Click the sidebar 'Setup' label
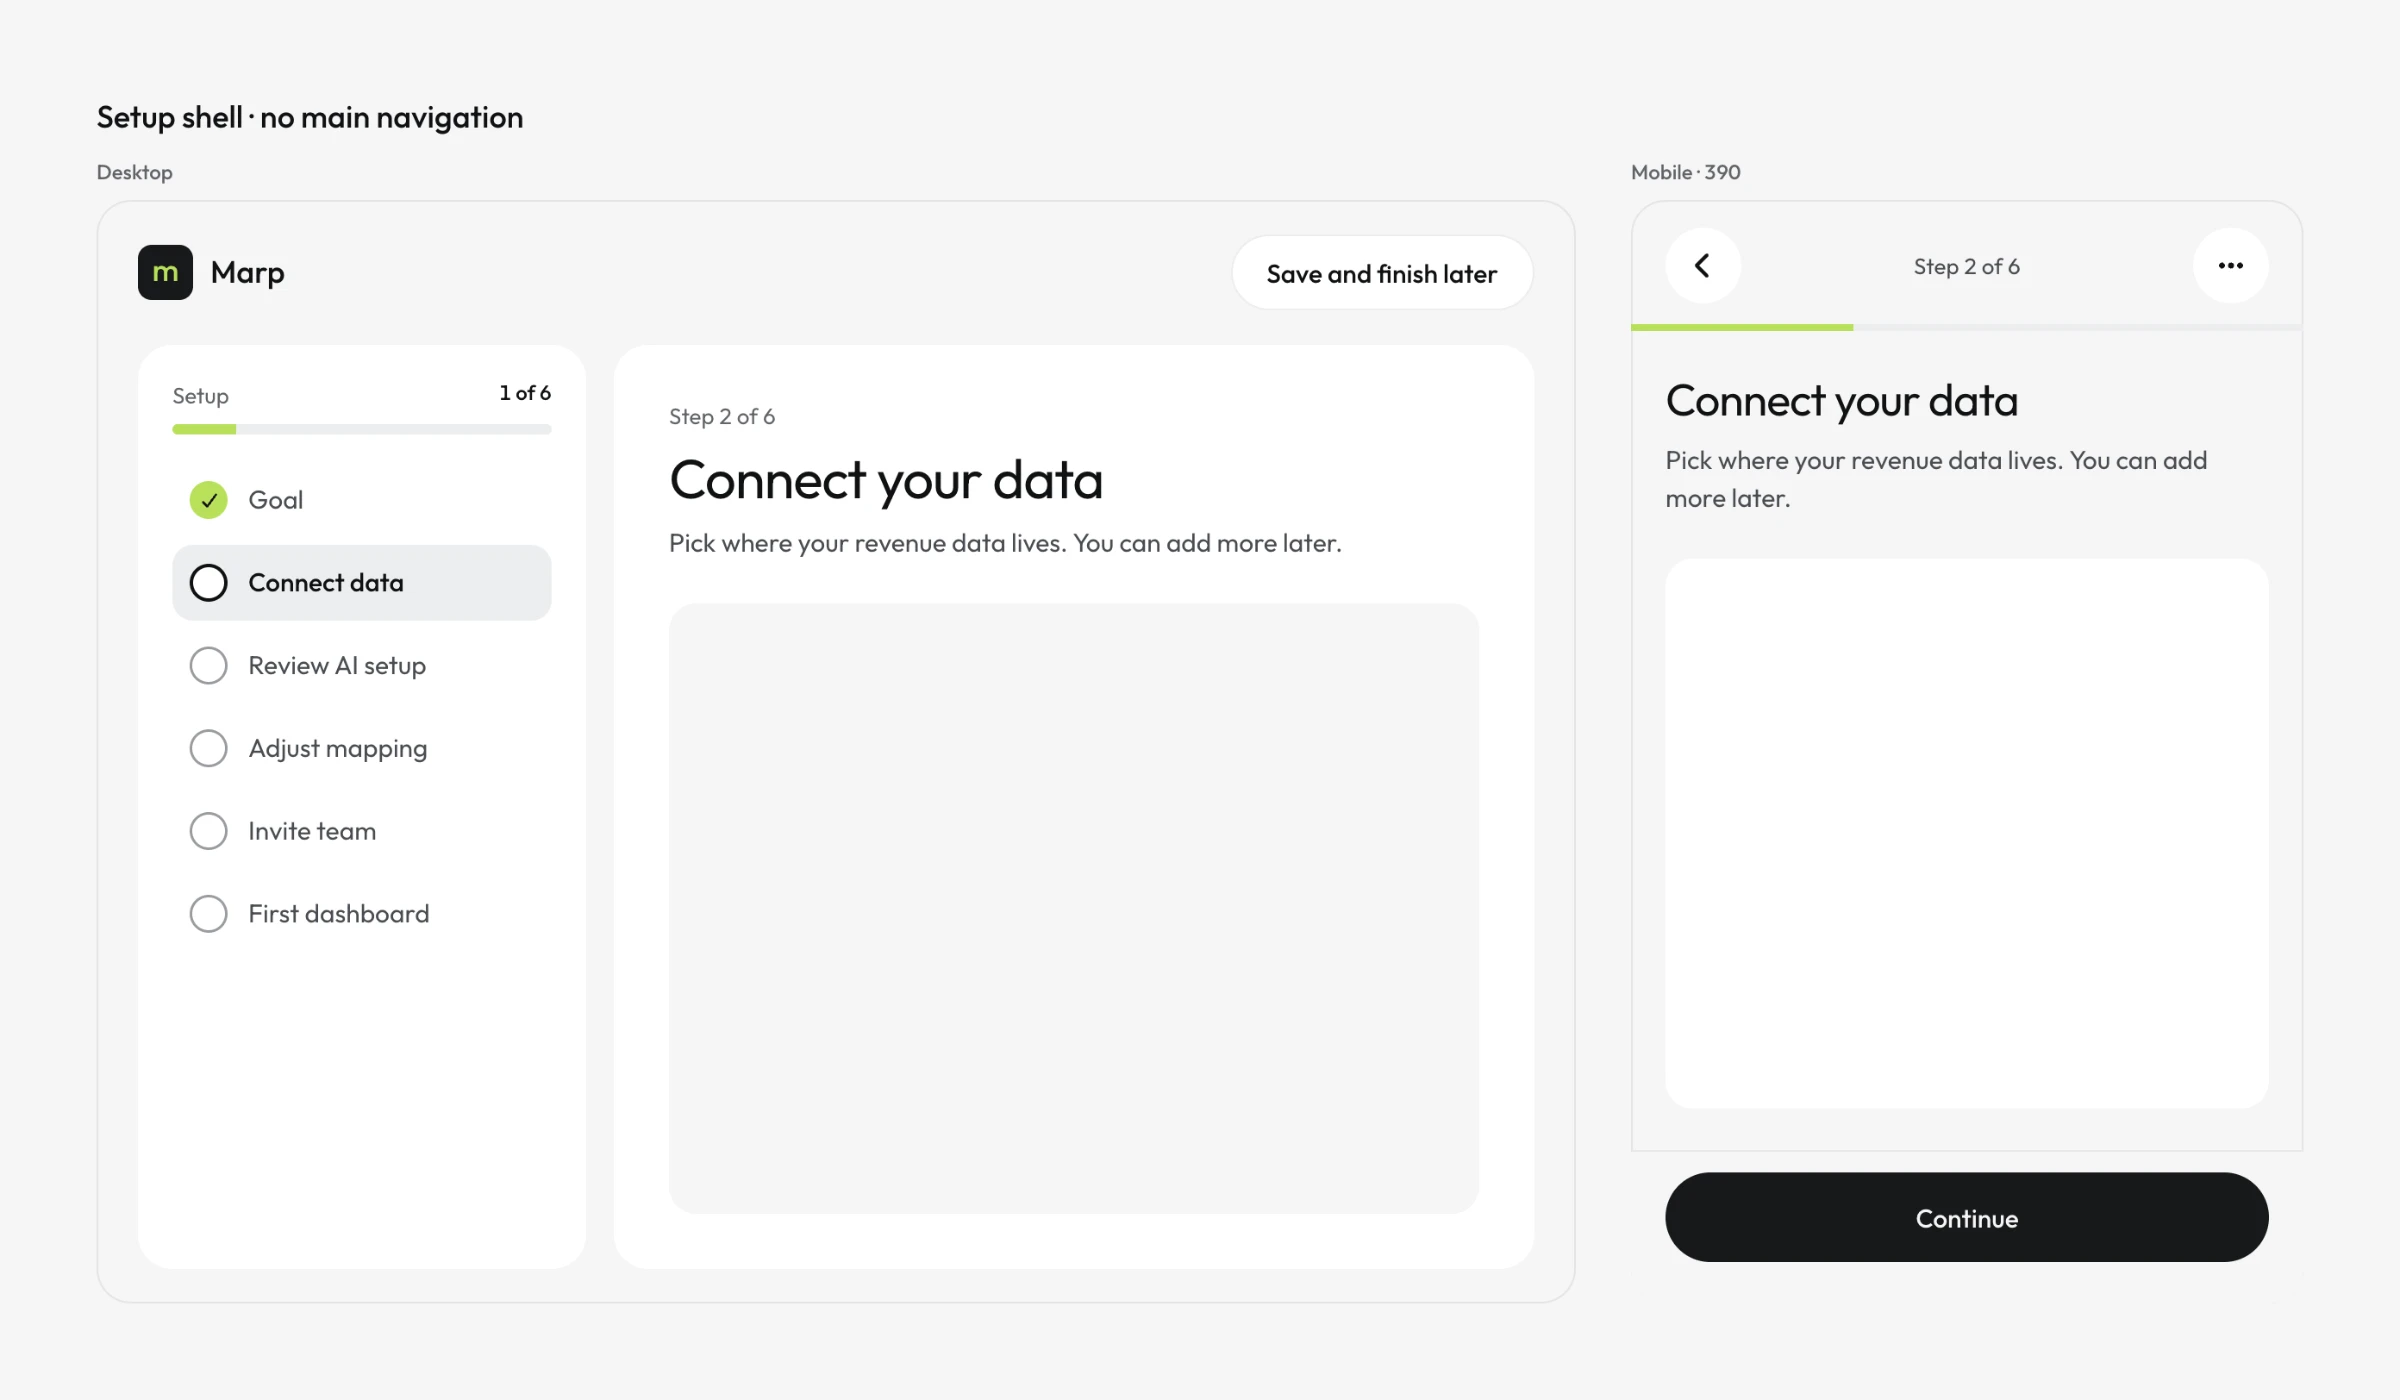 pyautogui.click(x=200, y=396)
